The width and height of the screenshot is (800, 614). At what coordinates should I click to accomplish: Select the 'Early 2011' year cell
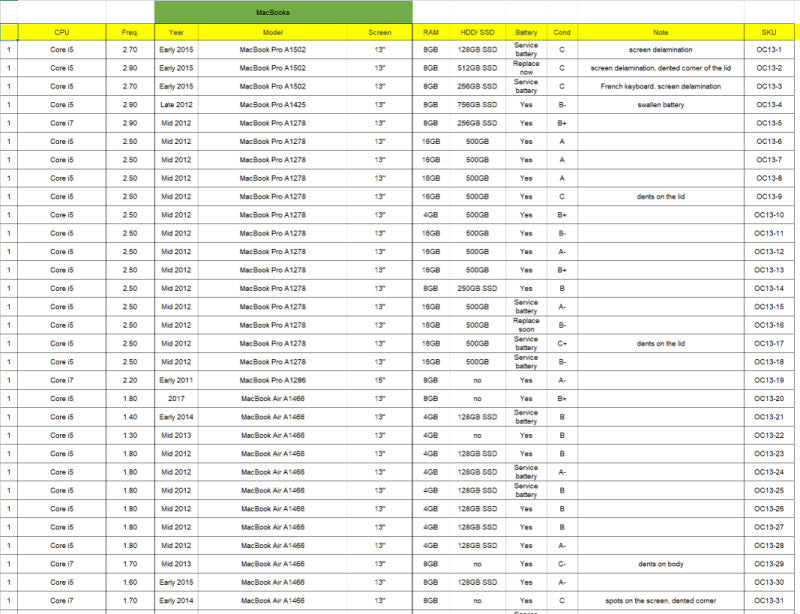[176, 380]
